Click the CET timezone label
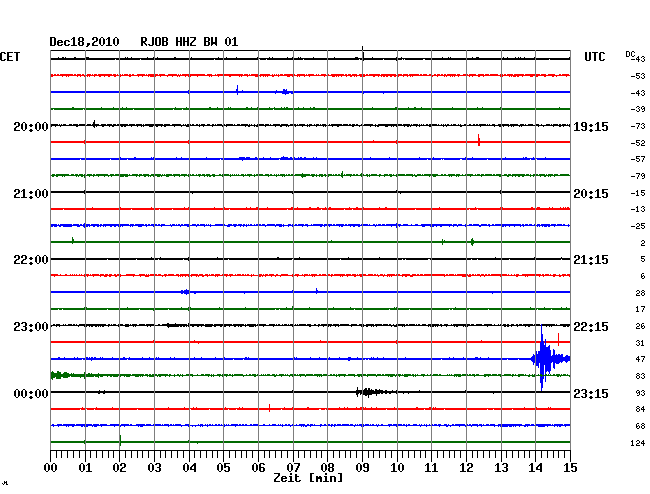The height and width of the screenshot is (494, 650). pos(10,57)
